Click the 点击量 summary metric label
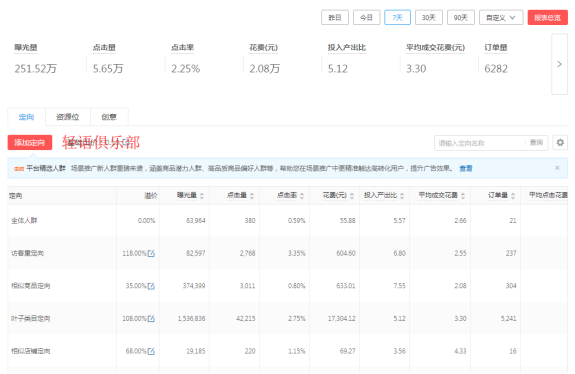575x374 pixels. [x=104, y=48]
